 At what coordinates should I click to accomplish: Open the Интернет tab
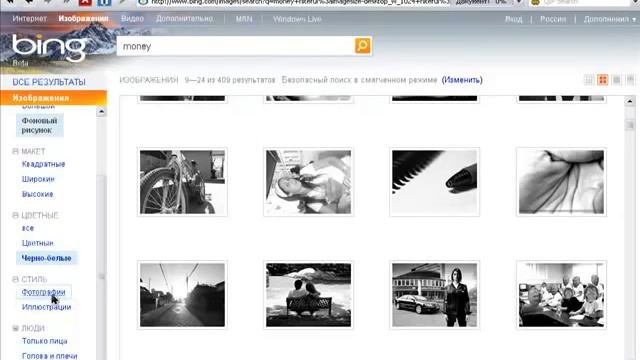(x=29, y=19)
